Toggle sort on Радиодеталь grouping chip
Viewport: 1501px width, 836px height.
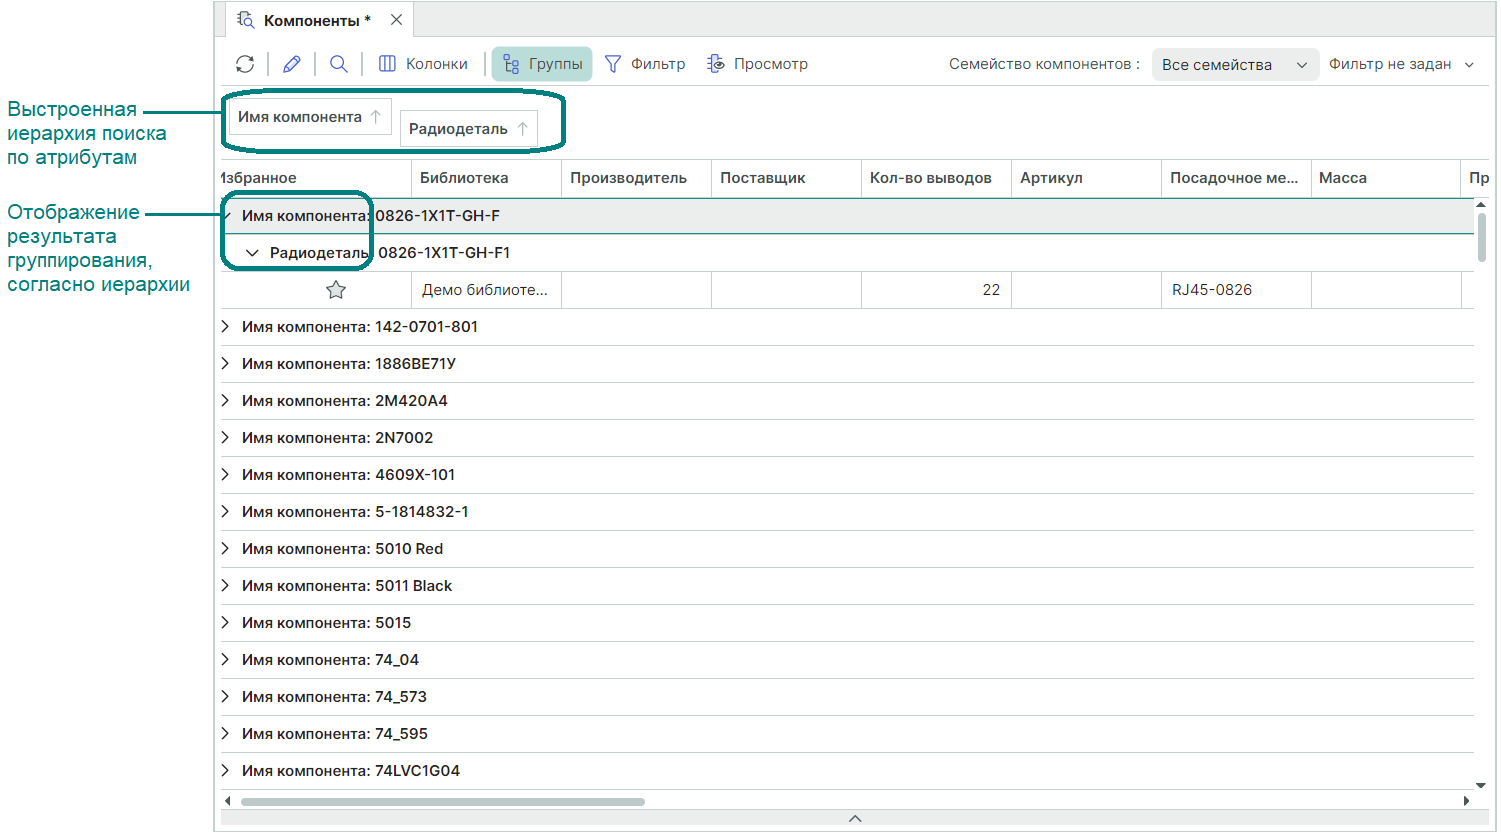[x=522, y=129]
